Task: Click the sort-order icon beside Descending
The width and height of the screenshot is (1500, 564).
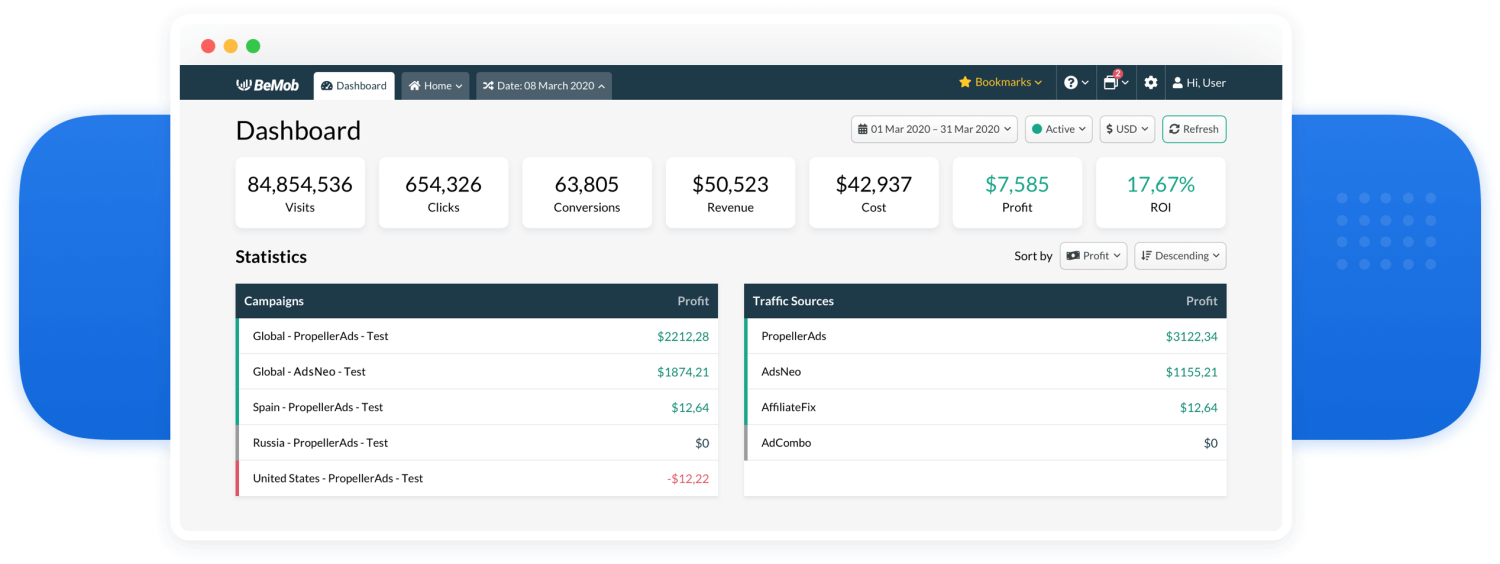Action: click(x=1146, y=256)
